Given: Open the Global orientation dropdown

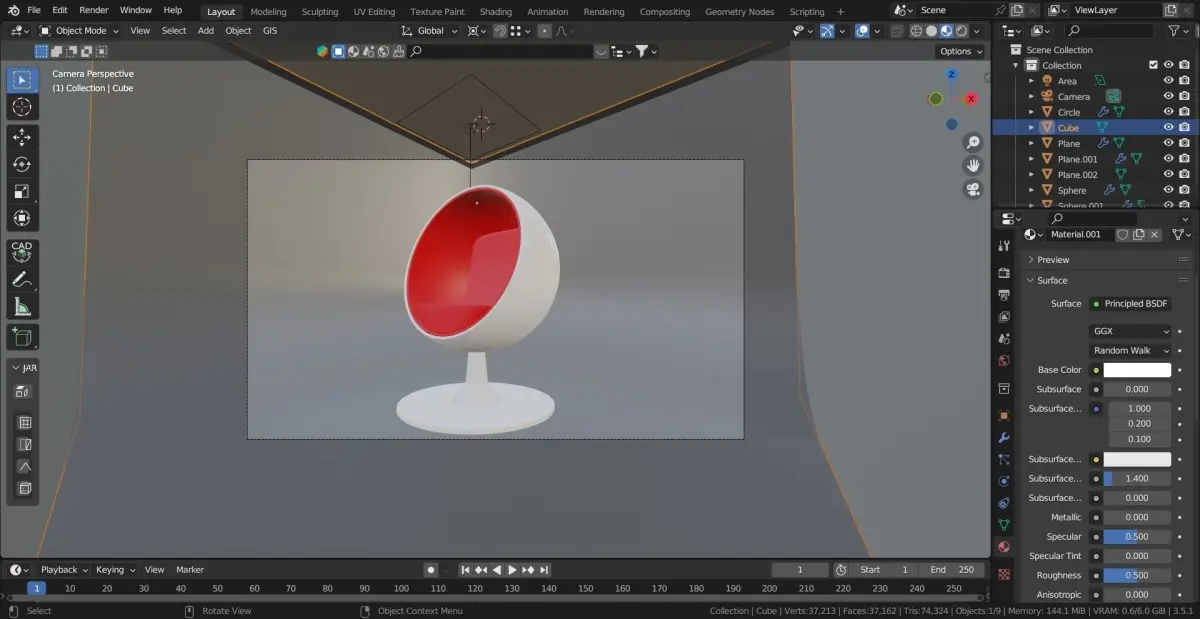Looking at the screenshot, I should pos(430,31).
